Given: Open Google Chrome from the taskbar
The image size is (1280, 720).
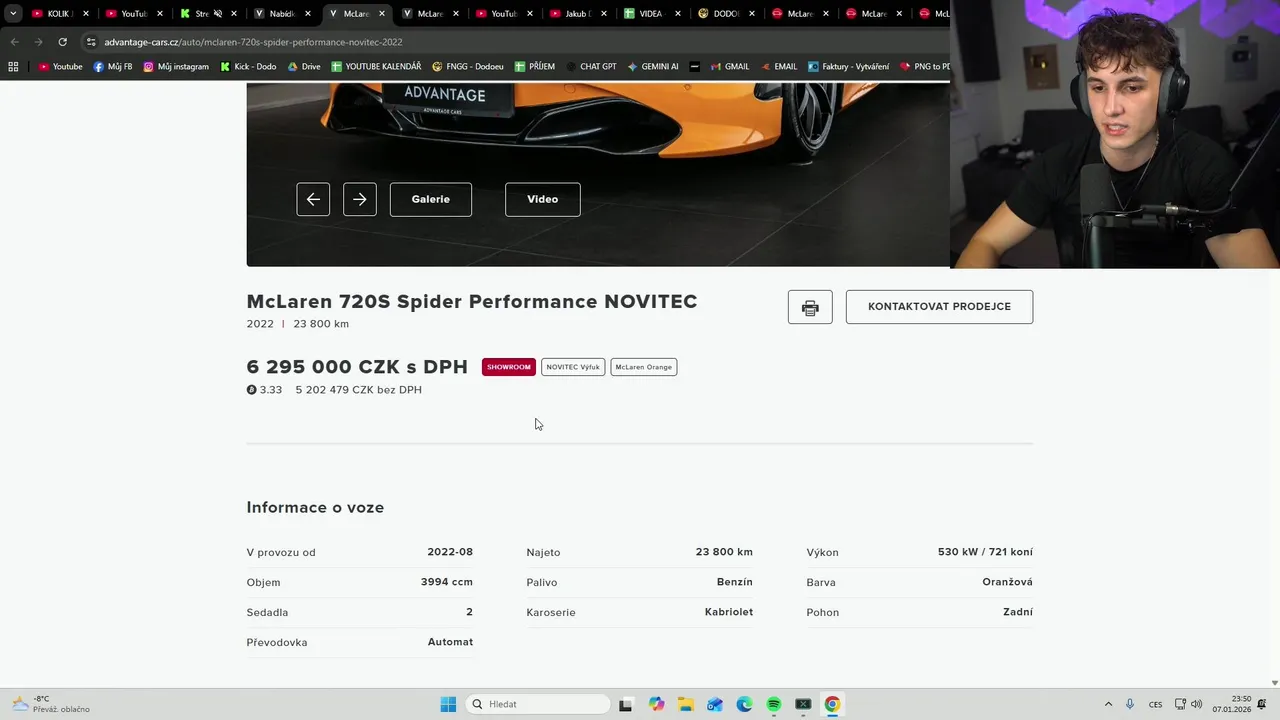Looking at the screenshot, I should click(x=832, y=704).
